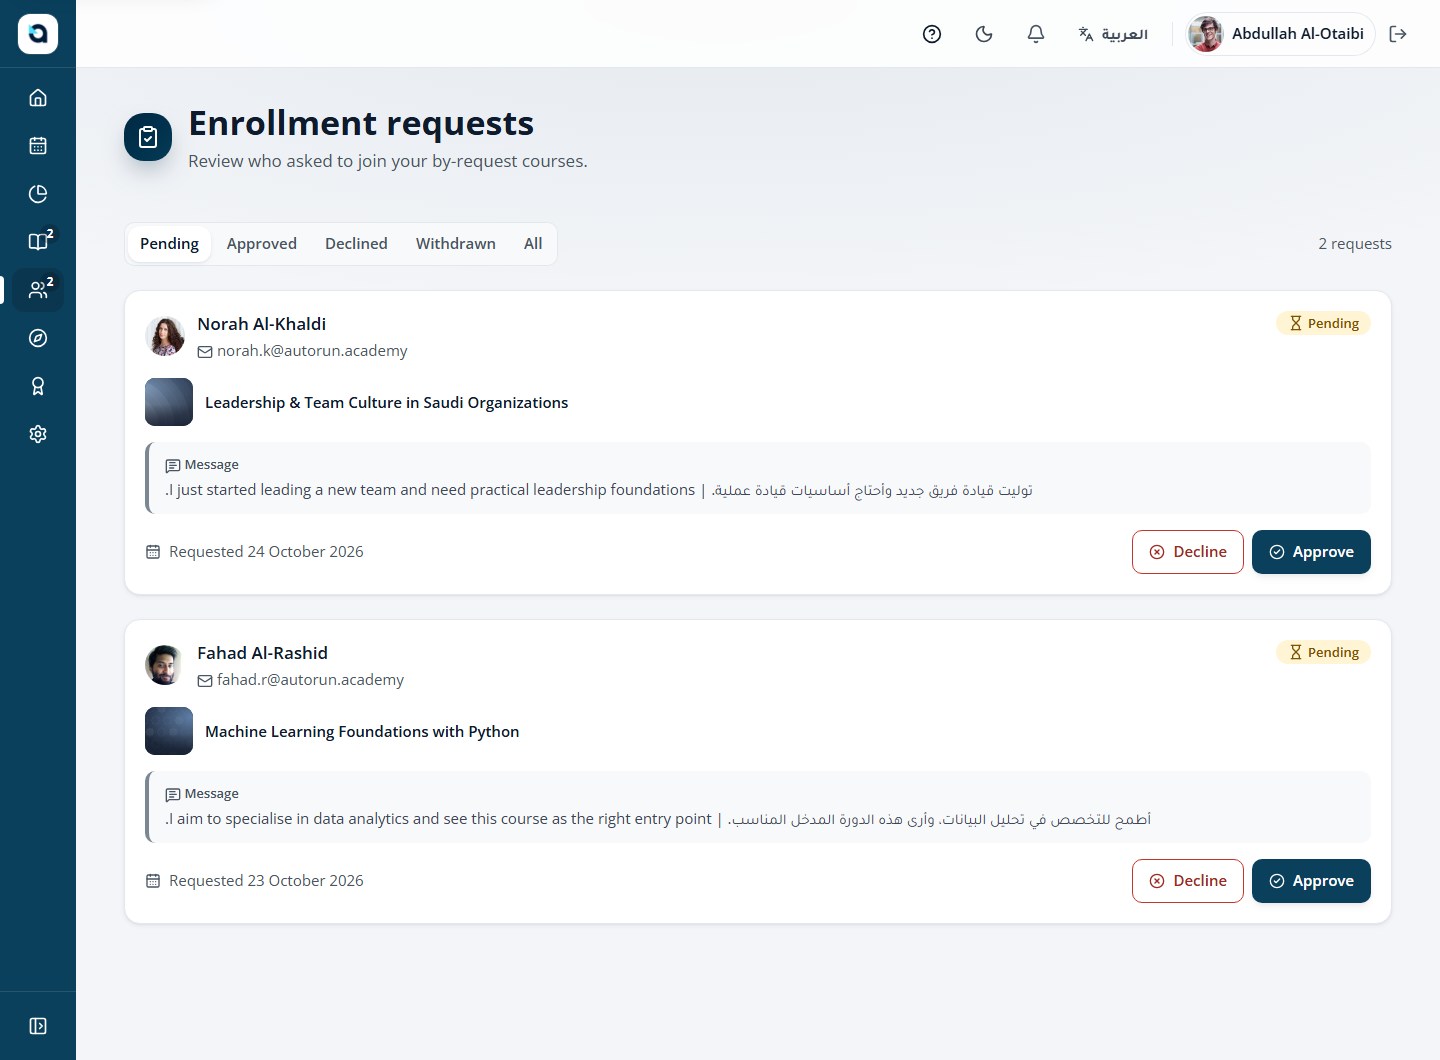Screen dimensions: 1440x1060
Task: Switch language to العربية
Action: coord(1113,34)
